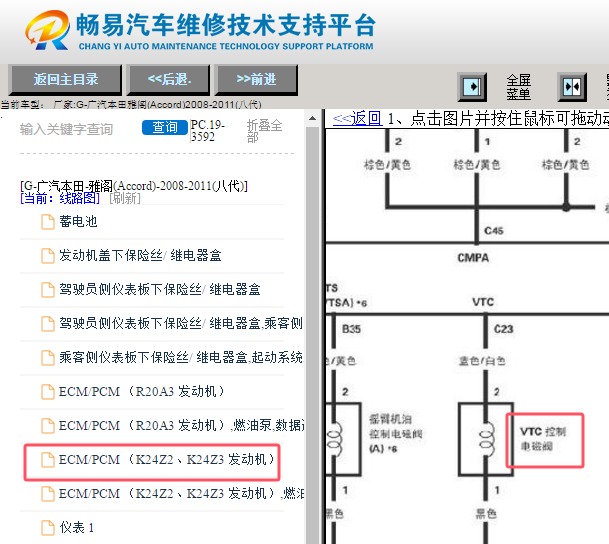Click the 蓝色/白色 wire color label

point(482,361)
